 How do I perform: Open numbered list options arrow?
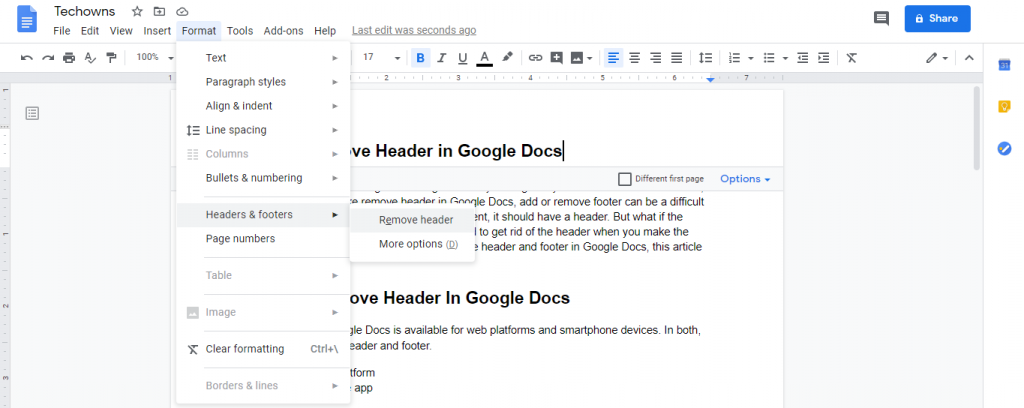tap(751, 58)
